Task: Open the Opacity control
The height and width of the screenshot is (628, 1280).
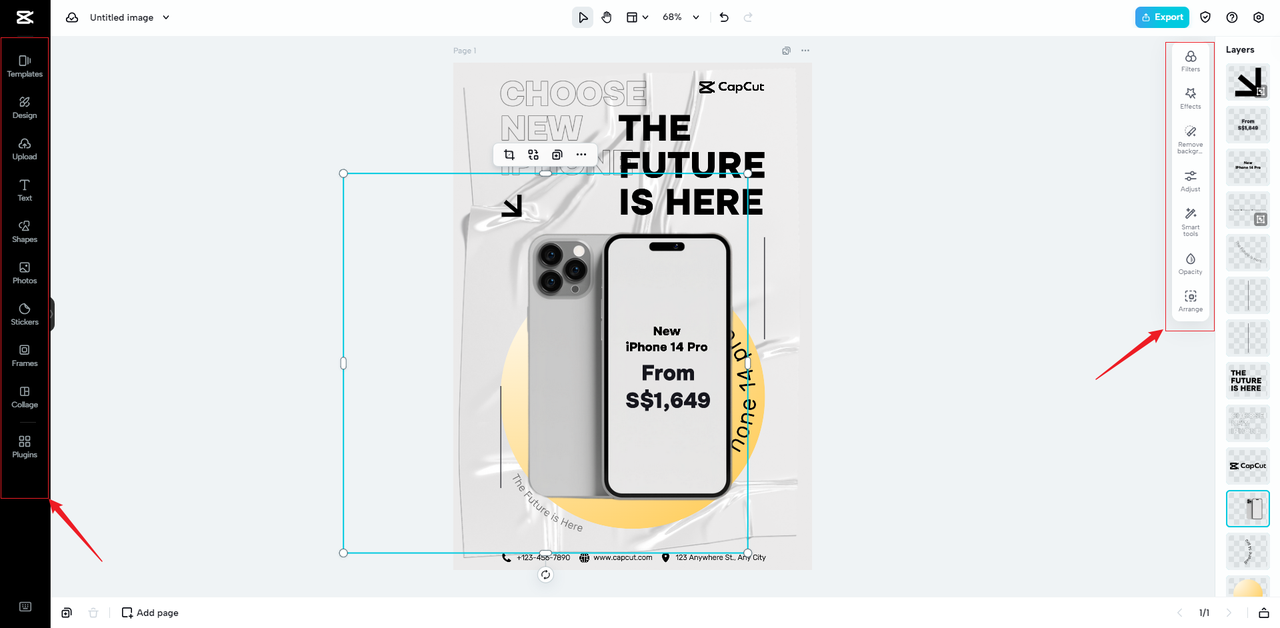Action: (1190, 264)
